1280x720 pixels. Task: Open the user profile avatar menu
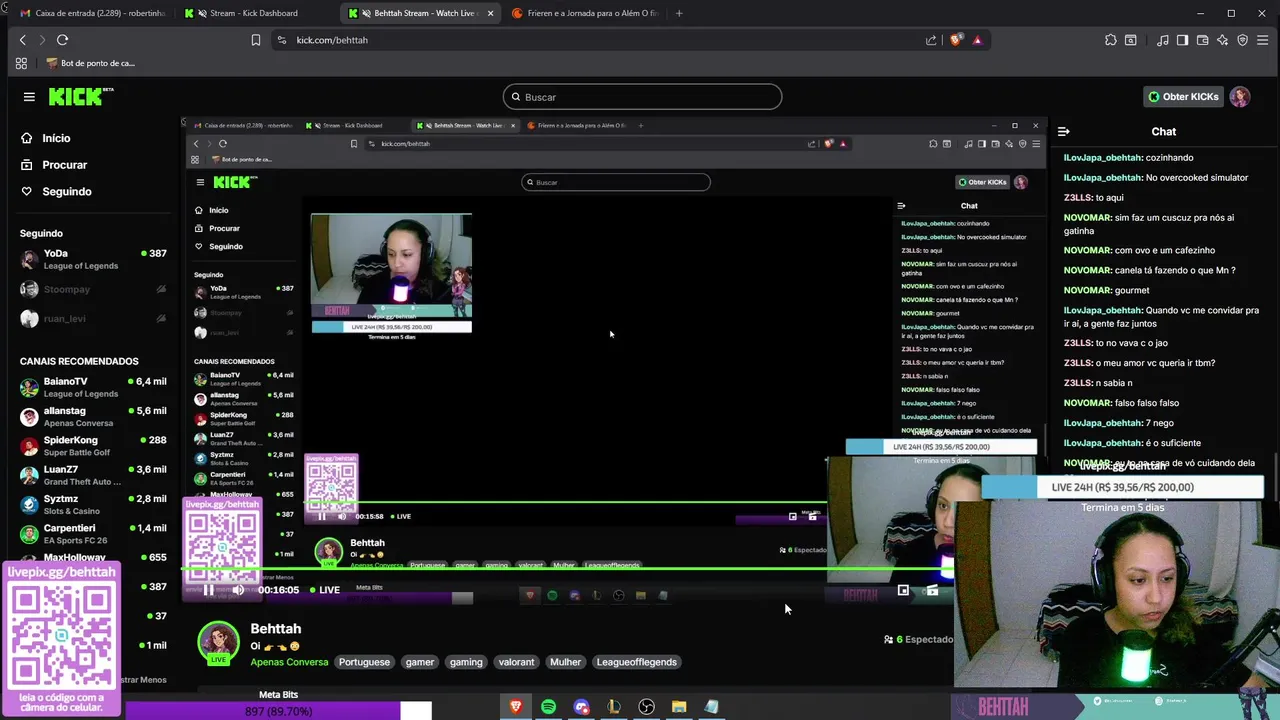coord(1240,97)
